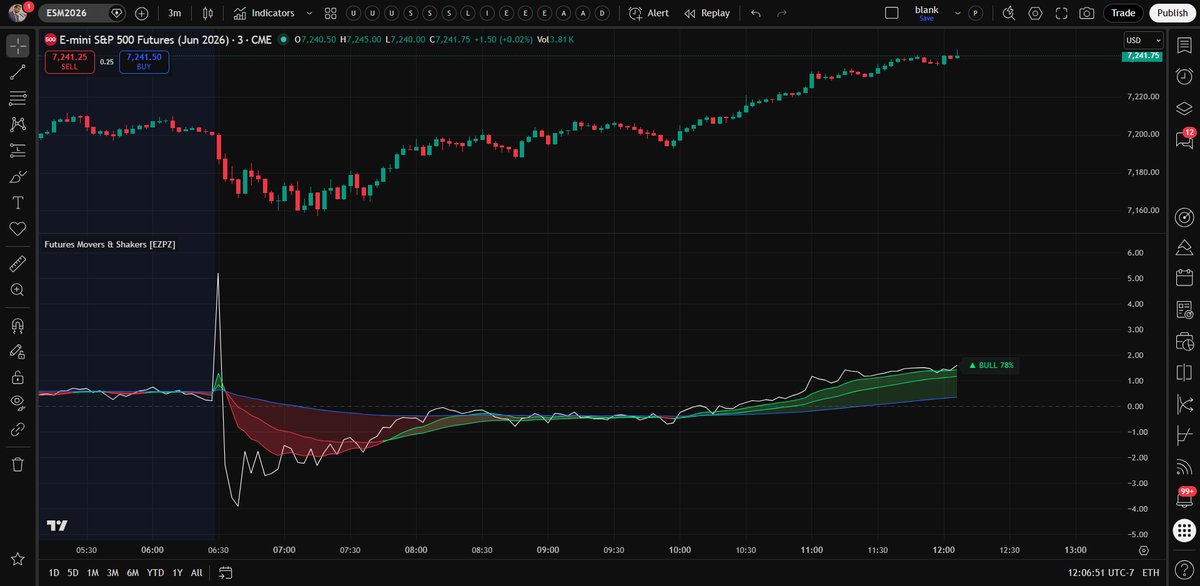The height and width of the screenshot is (586, 1200).
Task: Toggle favorite indicator D circle
Action: click(x=600, y=13)
